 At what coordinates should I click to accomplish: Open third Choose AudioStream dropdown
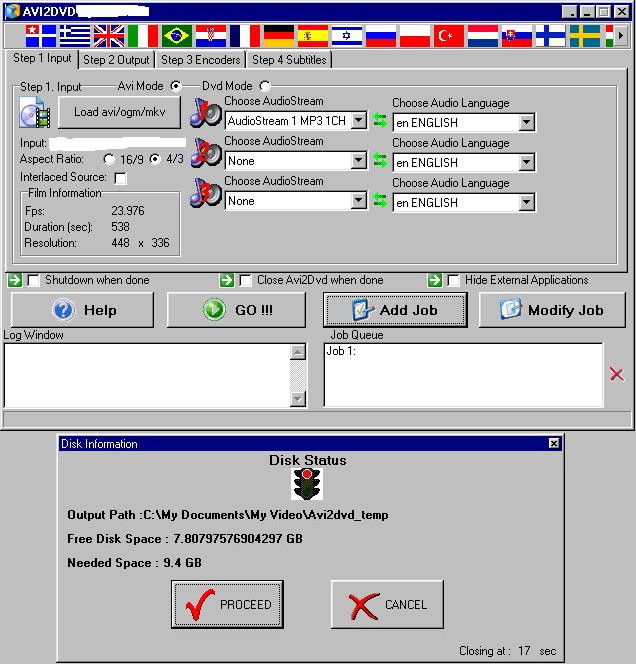tap(359, 201)
